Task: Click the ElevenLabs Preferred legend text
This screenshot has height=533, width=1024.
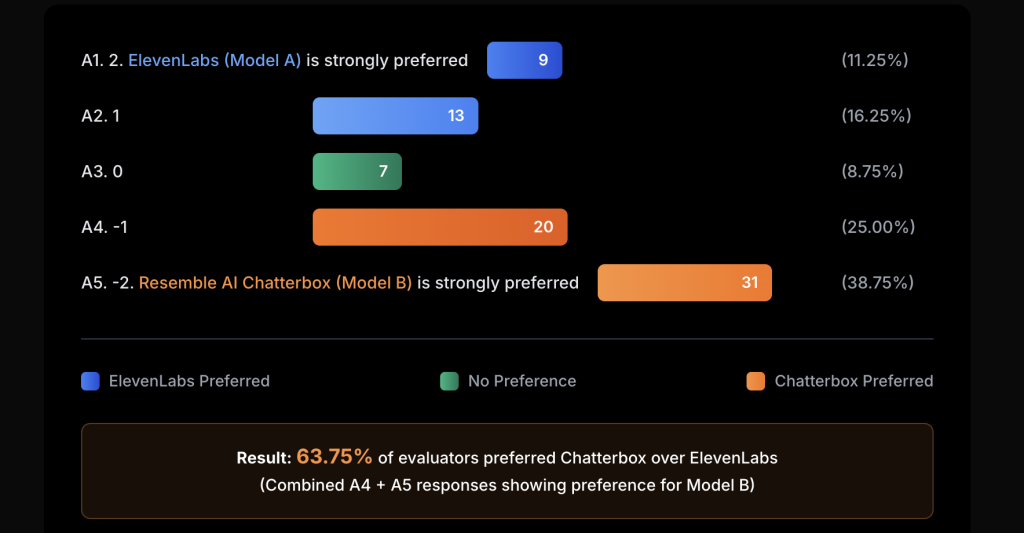Action: 189,381
